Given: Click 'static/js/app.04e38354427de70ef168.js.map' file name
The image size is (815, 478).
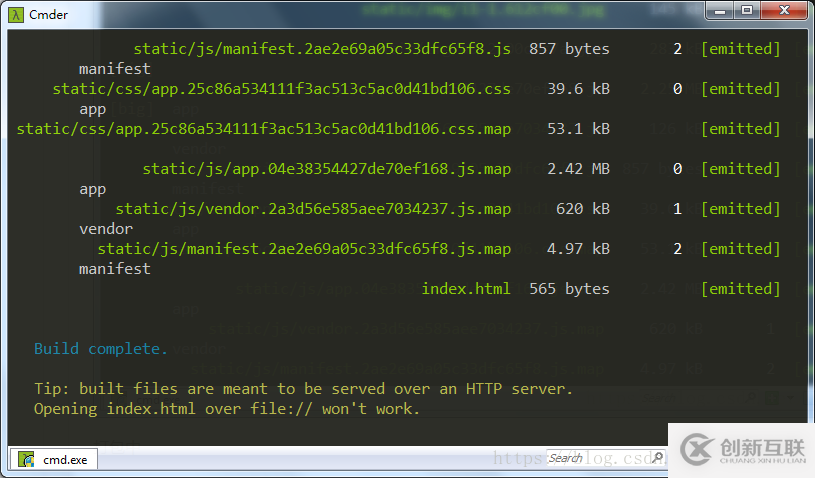Looking at the screenshot, I should (326, 169).
